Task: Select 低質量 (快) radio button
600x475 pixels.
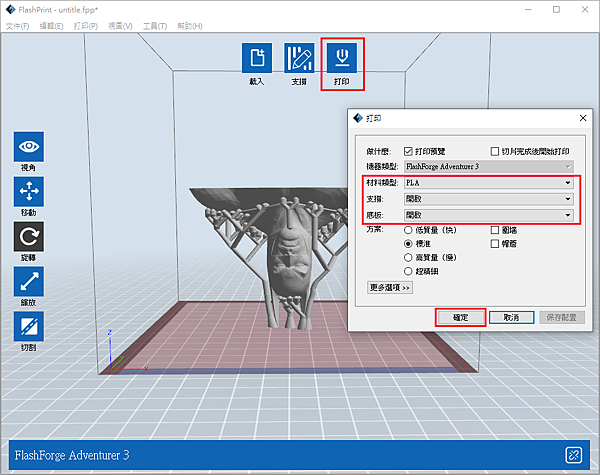Action: [x=408, y=230]
